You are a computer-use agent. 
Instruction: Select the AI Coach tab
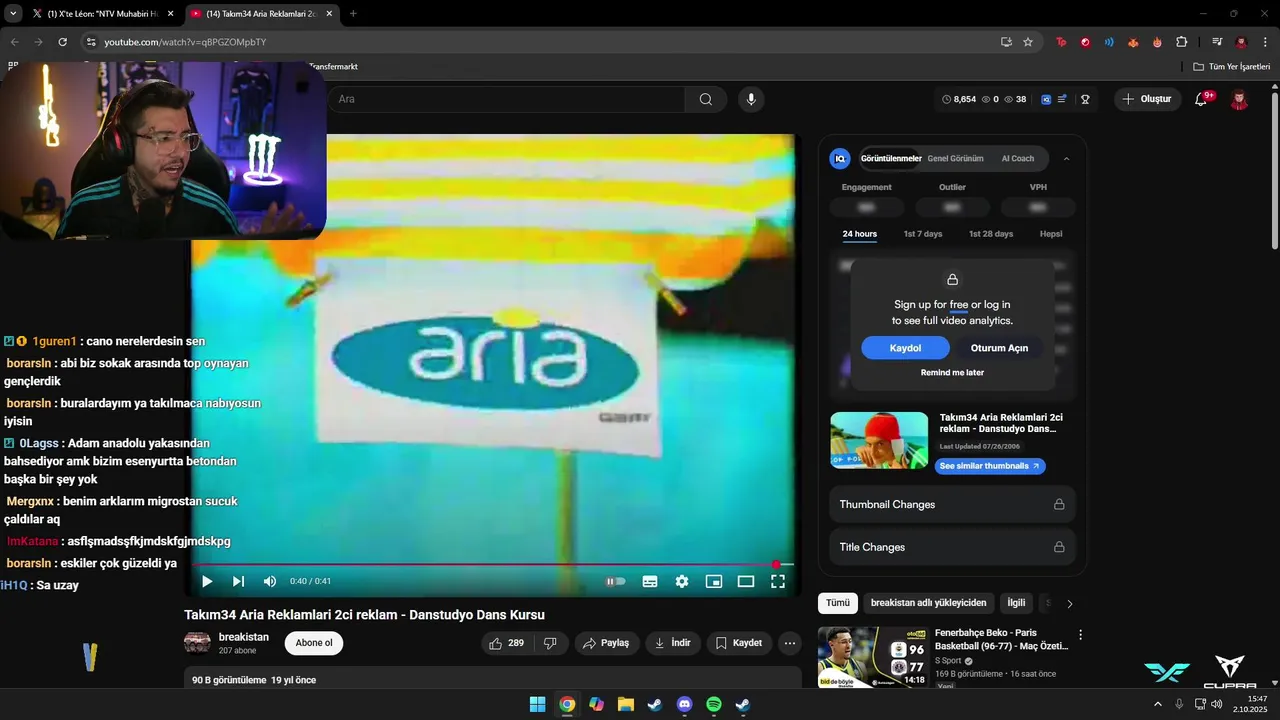[1018, 158]
